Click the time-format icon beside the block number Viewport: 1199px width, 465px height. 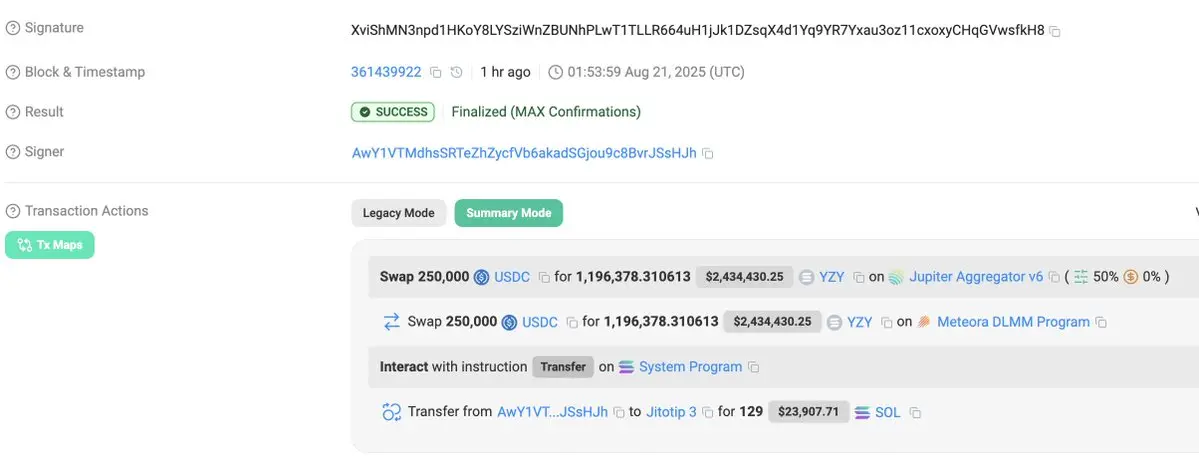pos(457,72)
